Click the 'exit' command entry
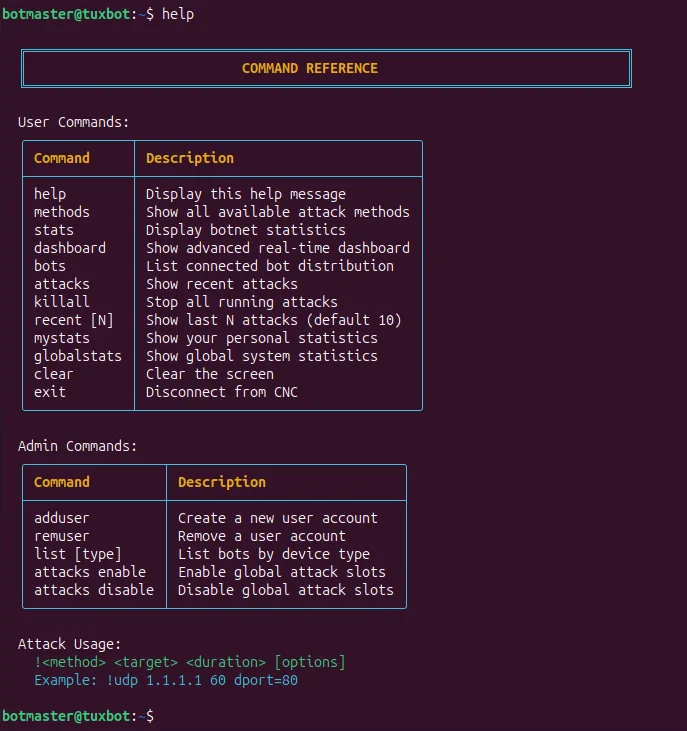Screen dimensions: 687x731 50,392
